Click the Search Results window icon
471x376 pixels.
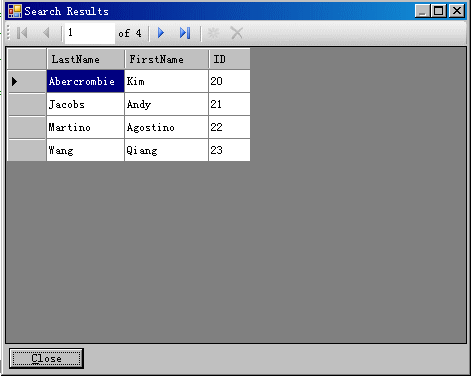point(15,11)
